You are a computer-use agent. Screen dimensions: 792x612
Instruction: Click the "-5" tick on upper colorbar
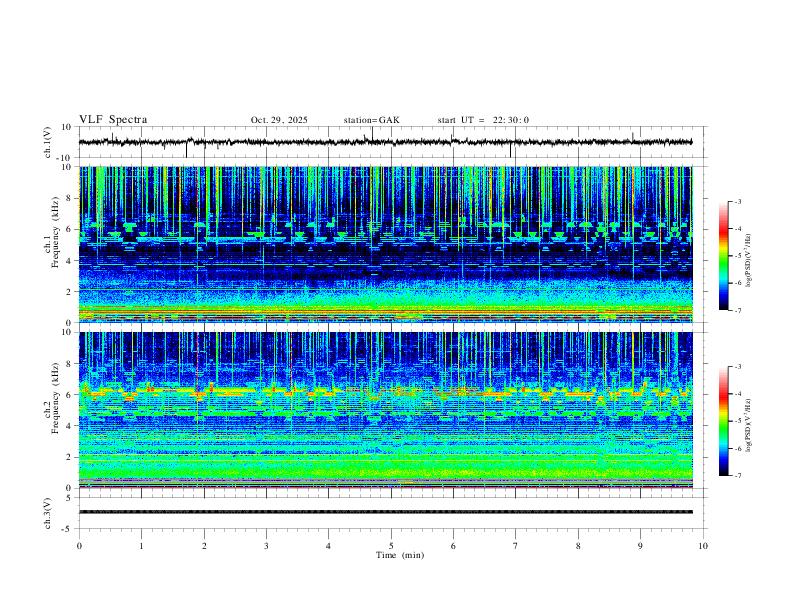tap(738, 256)
